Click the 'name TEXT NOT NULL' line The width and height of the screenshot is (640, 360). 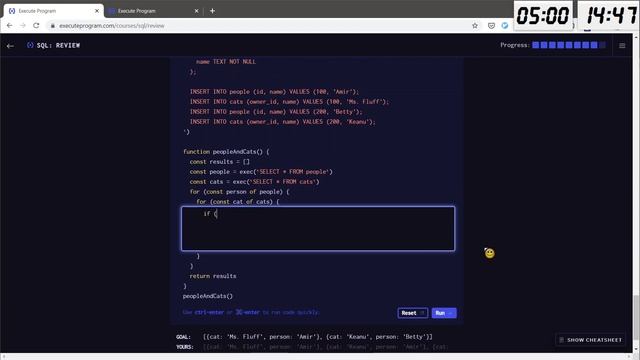(226, 62)
